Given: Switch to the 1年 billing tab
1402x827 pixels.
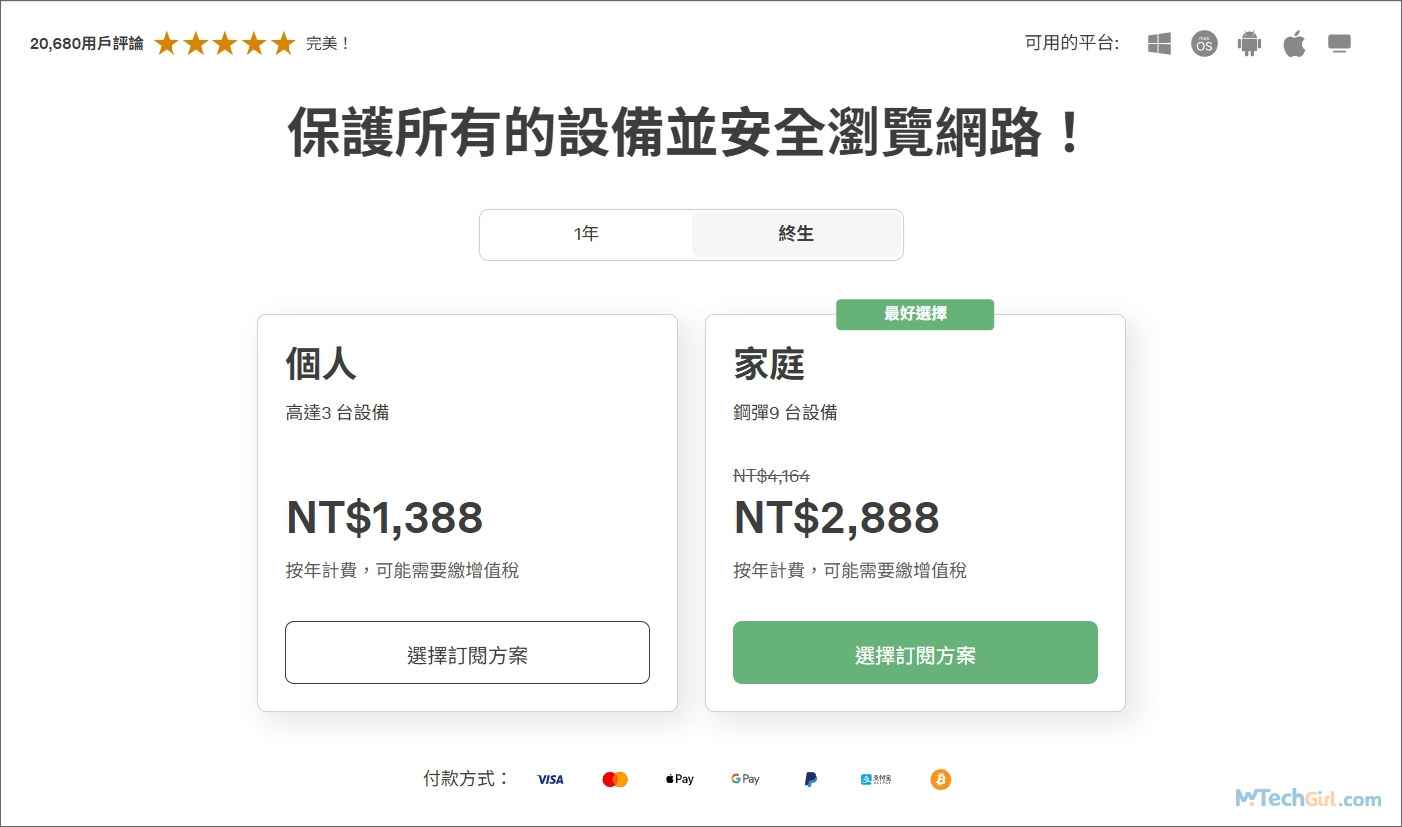Looking at the screenshot, I should click(586, 234).
